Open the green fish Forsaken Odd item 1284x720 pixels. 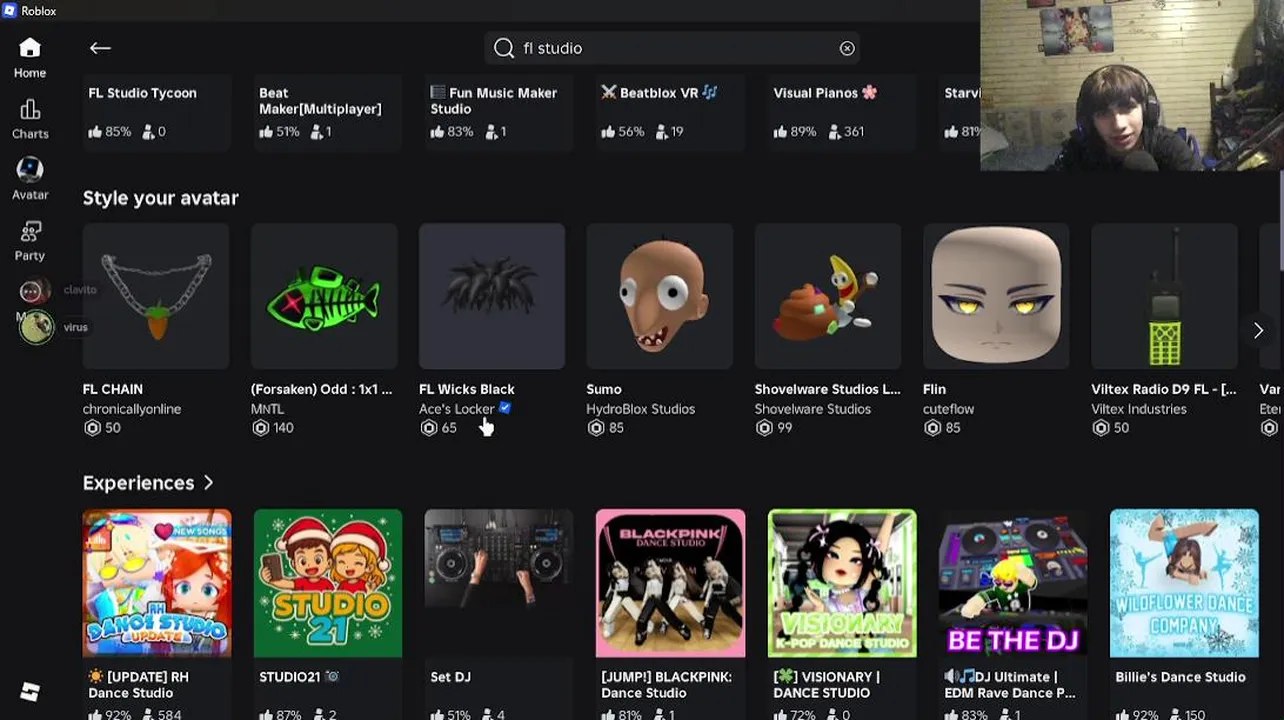click(324, 296)
